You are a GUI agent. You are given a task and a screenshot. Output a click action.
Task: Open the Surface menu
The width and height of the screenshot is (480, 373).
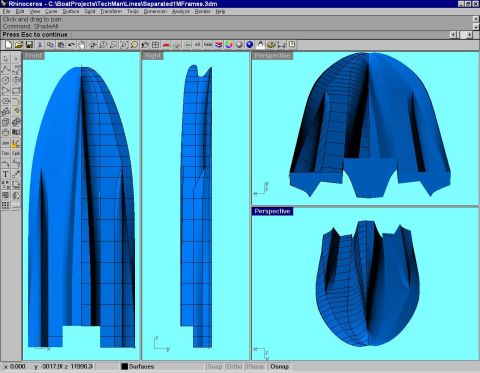[71, 12]
